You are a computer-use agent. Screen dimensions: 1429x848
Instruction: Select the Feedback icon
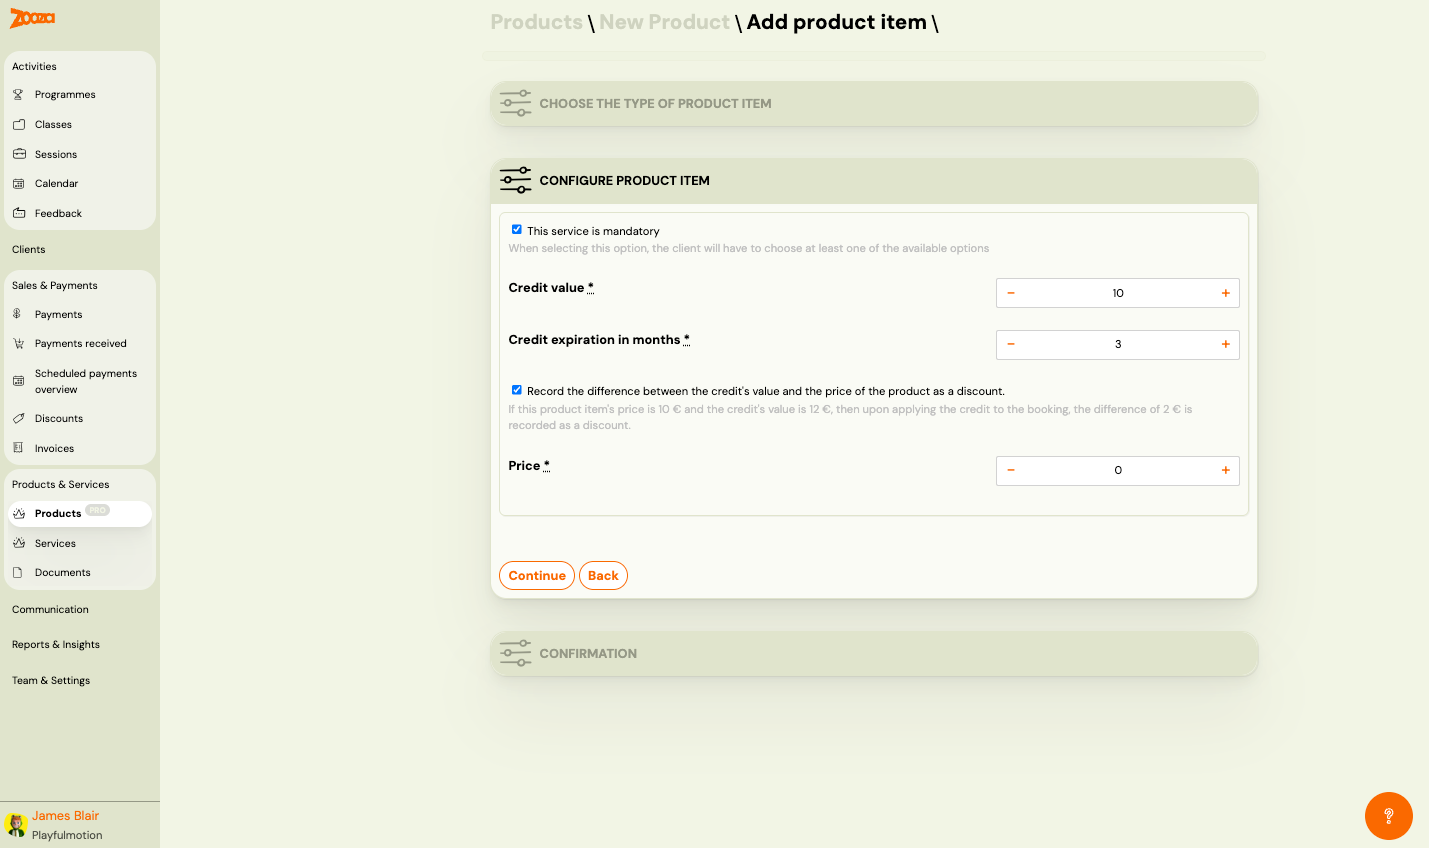click(20, 212)
